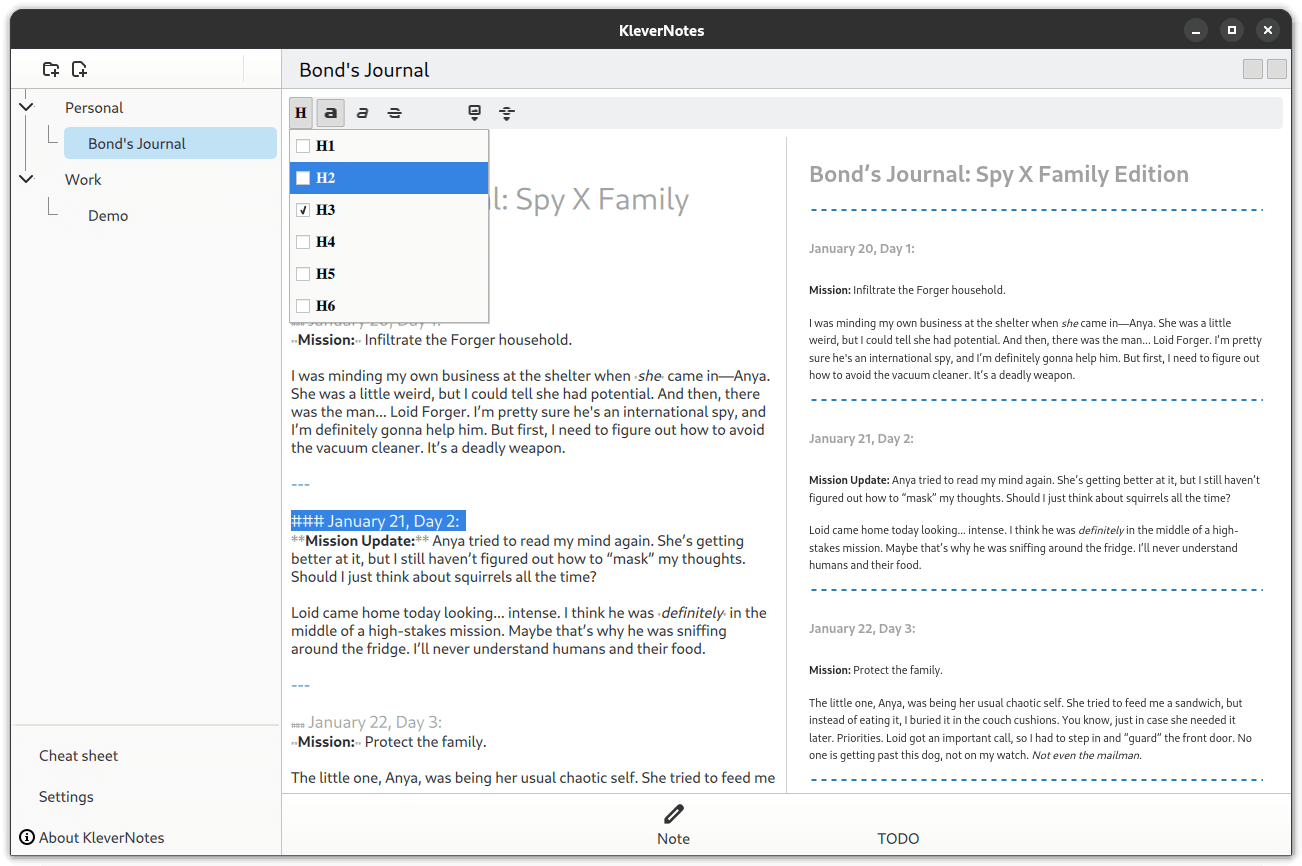
Task: Click the create new note icon
Action: pos(79,69)
